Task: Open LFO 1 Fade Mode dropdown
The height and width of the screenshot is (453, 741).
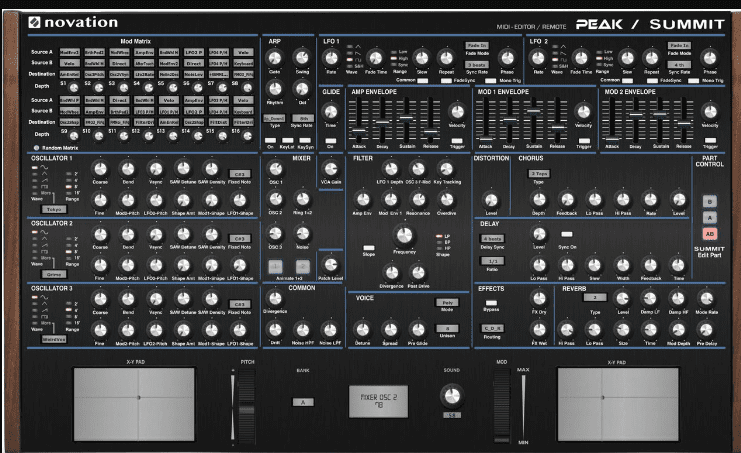Action: 477,45
